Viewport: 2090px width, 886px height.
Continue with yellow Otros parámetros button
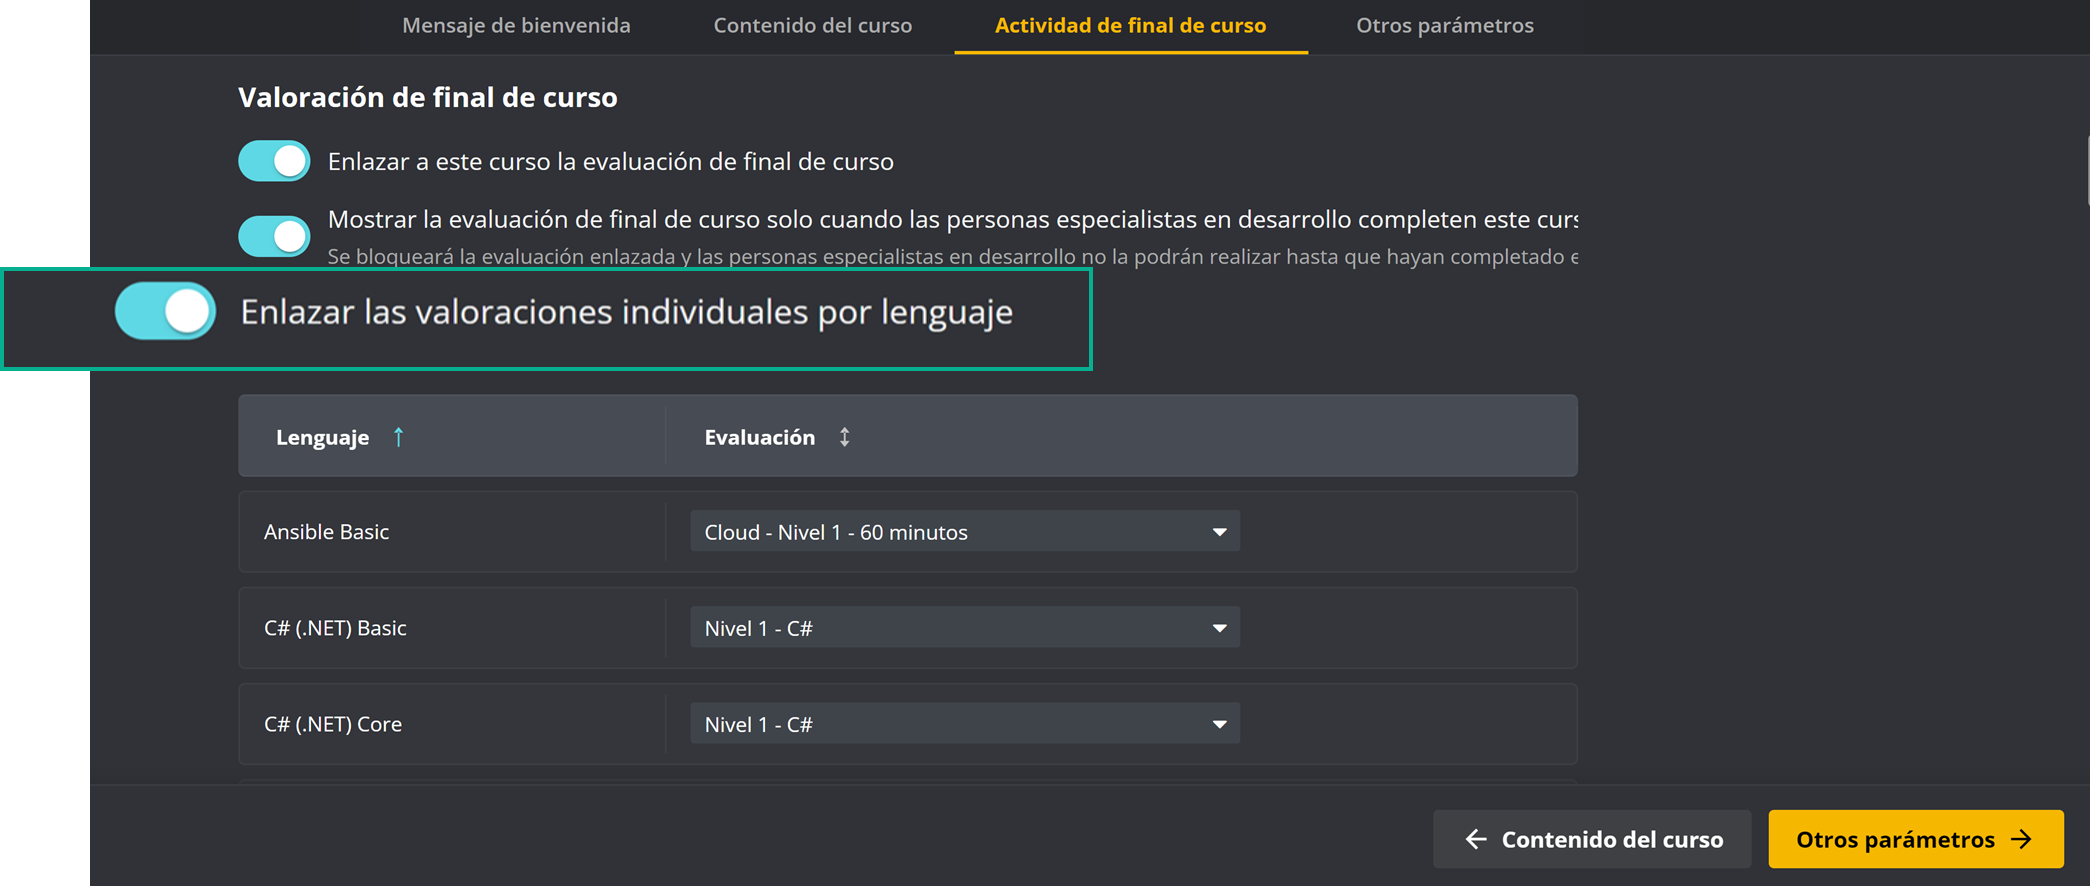tap(1916, 839)
